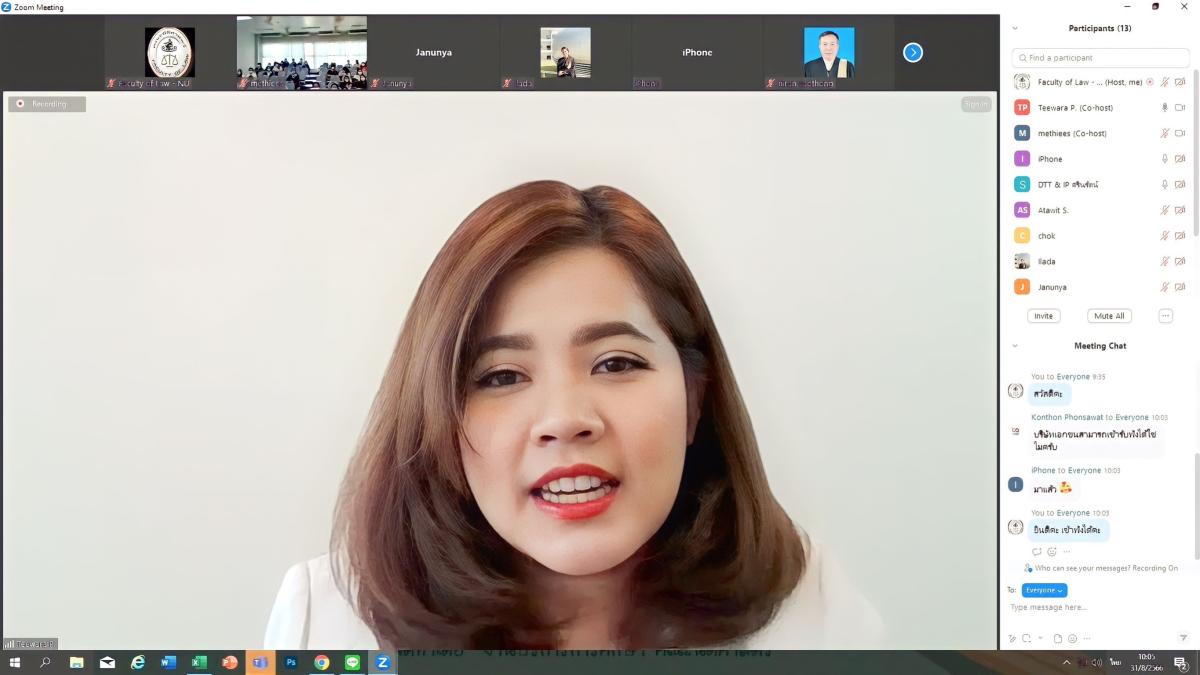The height and width of the screenshot is (675, 1200).
Task: Click the Invite button
Action: 1043,316
